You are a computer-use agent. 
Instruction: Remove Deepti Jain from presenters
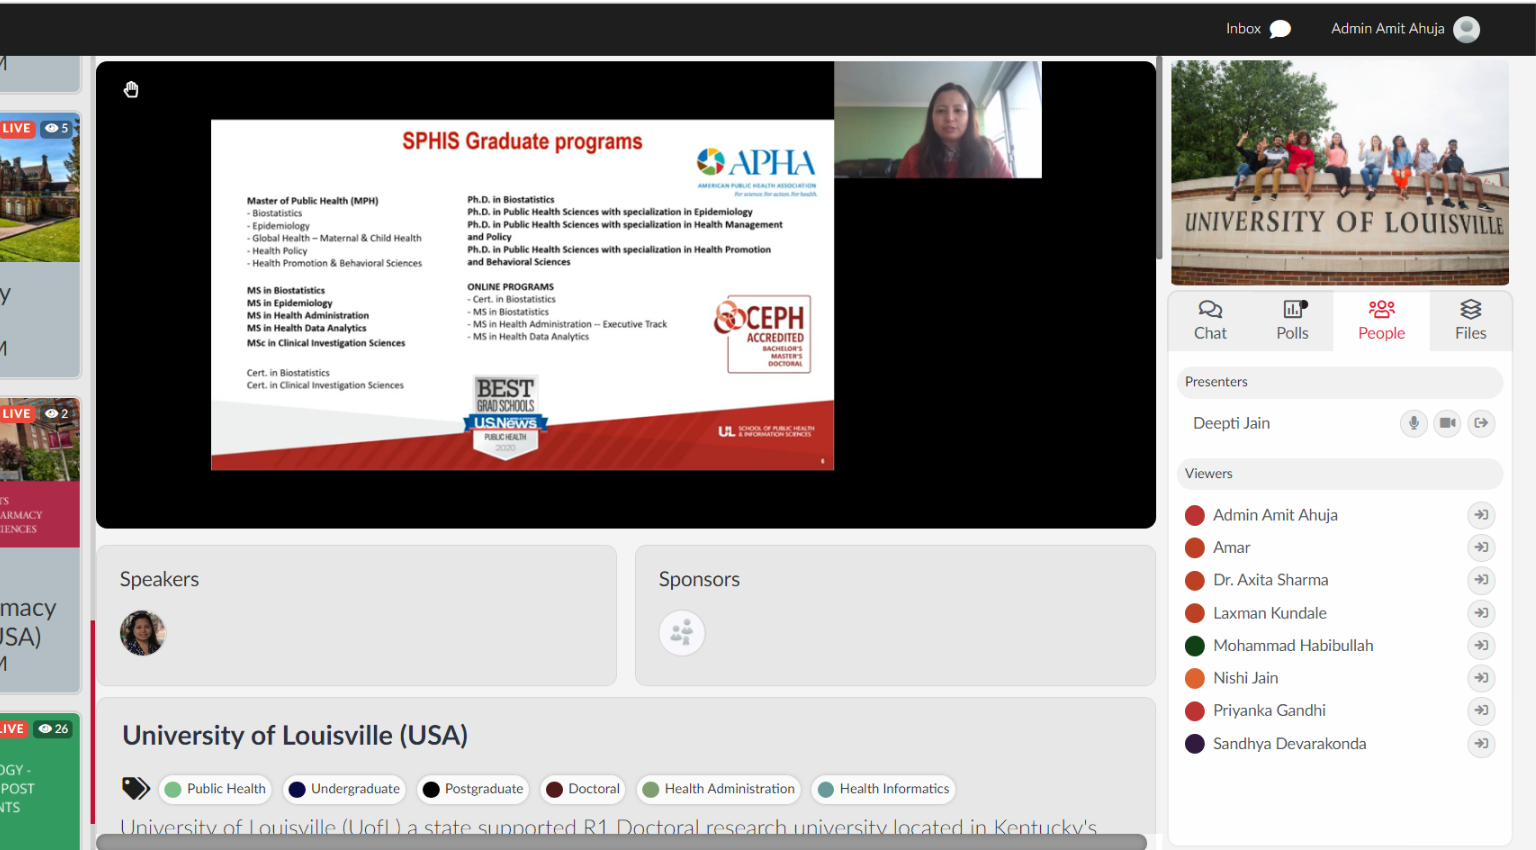coord(1481,423)
